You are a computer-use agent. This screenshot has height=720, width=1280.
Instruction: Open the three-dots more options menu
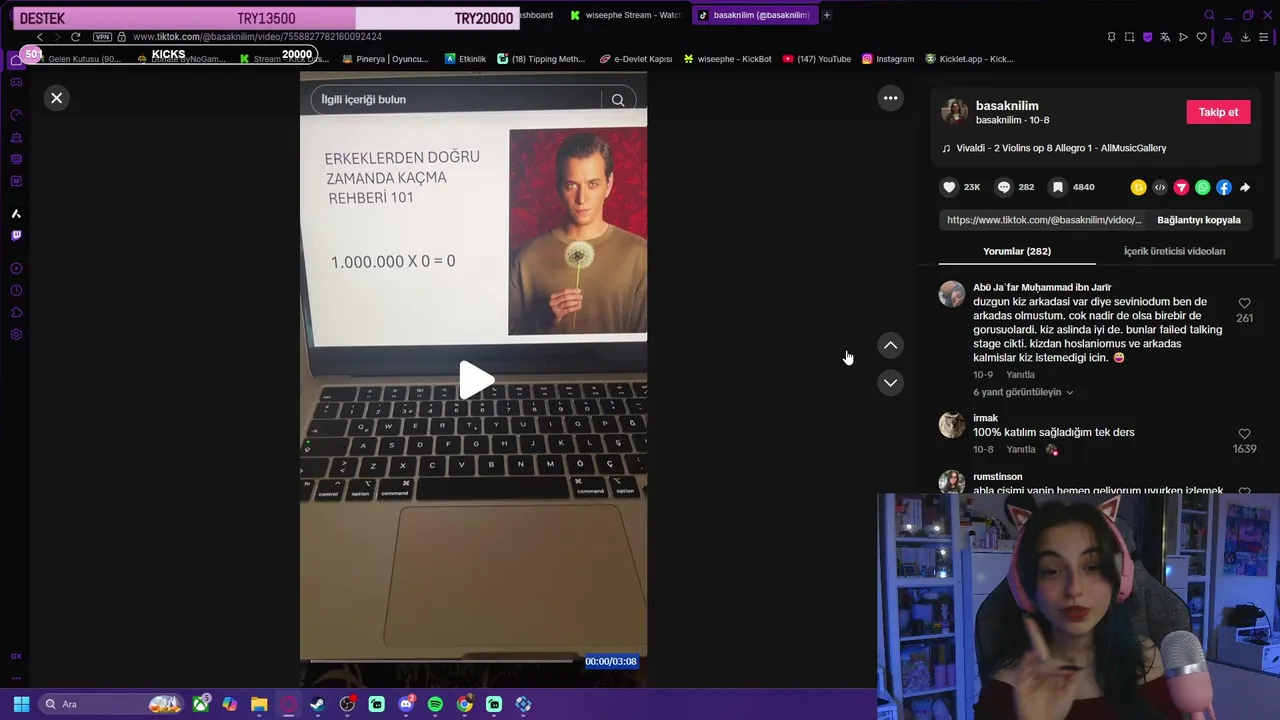pyautogui.click(x=890, y=98)
